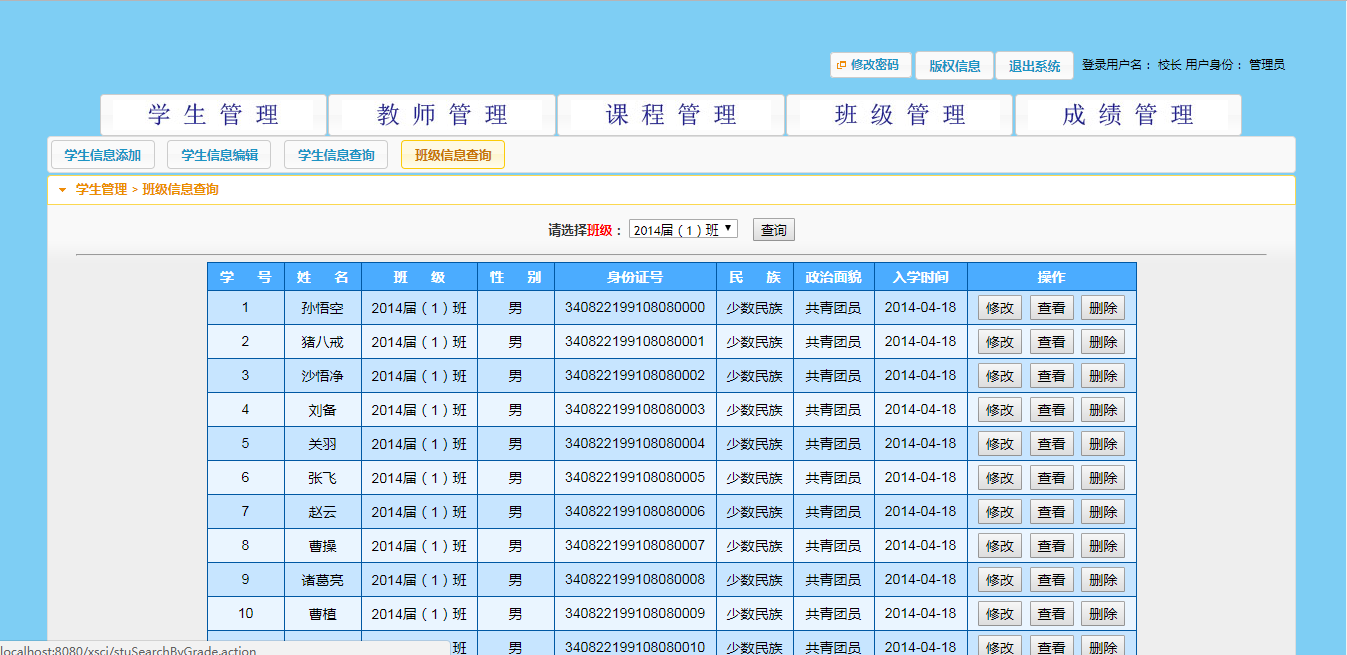
Task: Click the name cell 诸葛亮
Action: tap(322, 580)
